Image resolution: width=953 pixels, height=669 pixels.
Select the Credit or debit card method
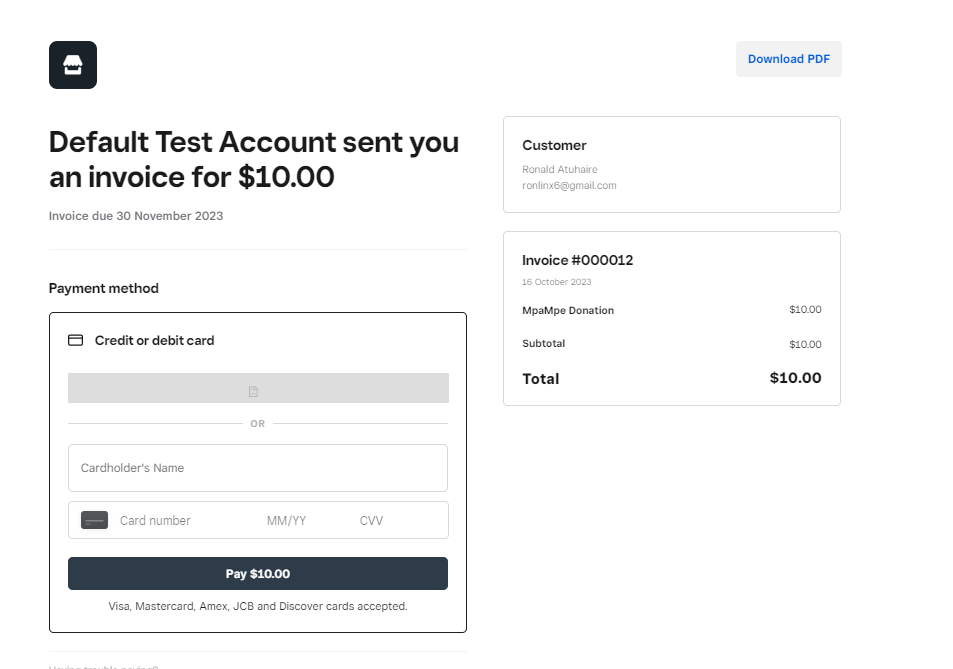point(154,340)
